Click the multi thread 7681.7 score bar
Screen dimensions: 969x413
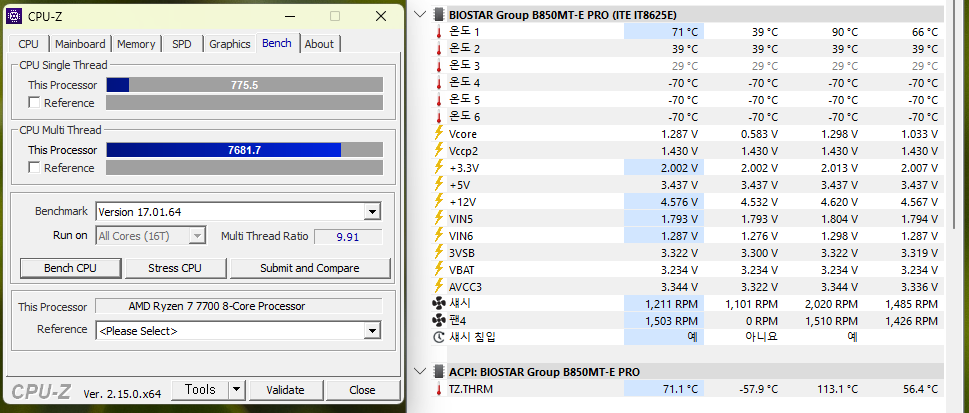coord(245,150)
